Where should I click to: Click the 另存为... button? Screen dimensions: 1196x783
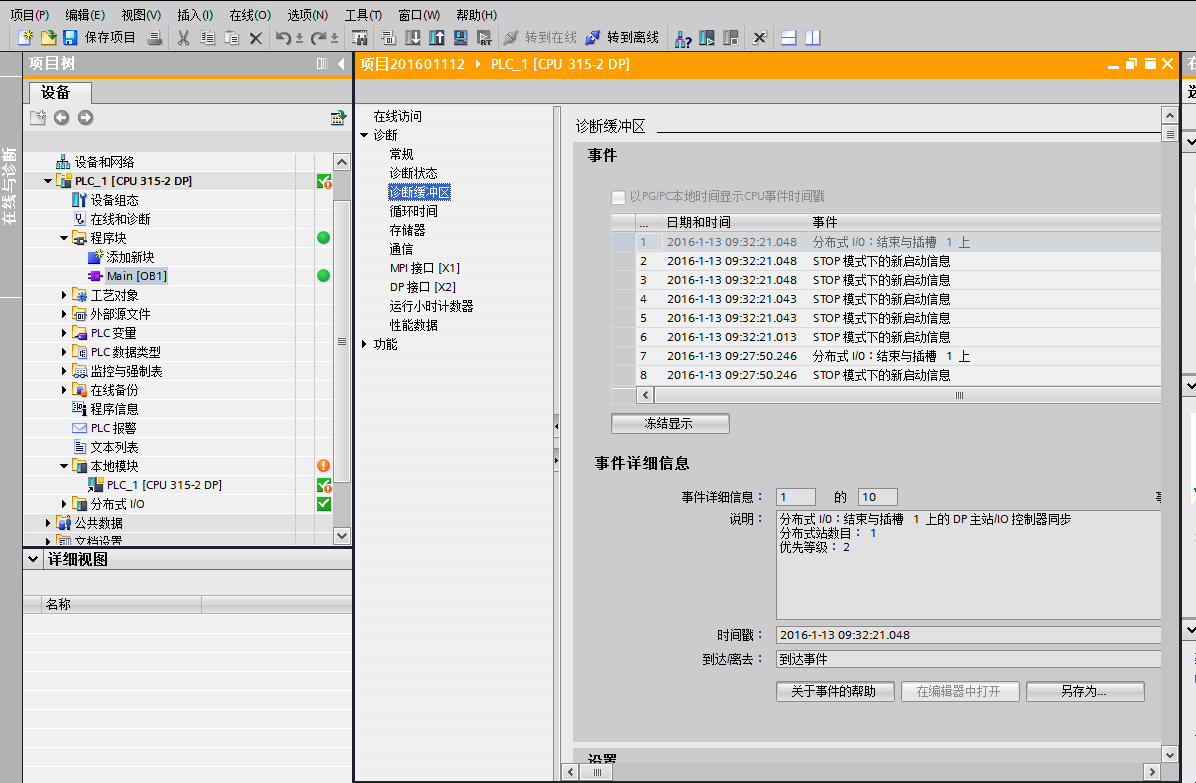click(1085, 692)
